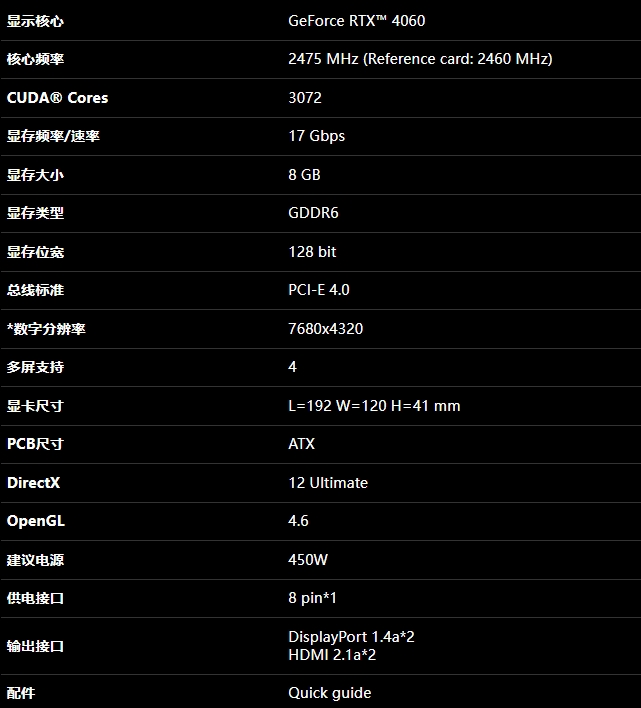This screenshot has width=641, height=708.
Task: Click the PCB尺寸 label
Action: pos(35,444)
